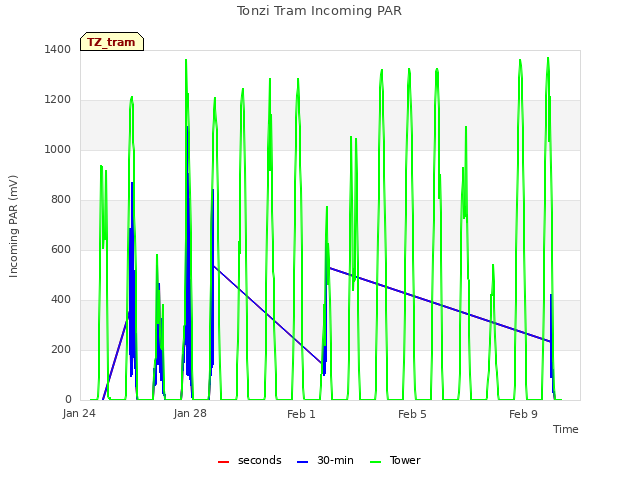The height and width of the screenshot is (480, 640).
Task: Click the blue 30-min legend color marker
Action: (302, 462)
